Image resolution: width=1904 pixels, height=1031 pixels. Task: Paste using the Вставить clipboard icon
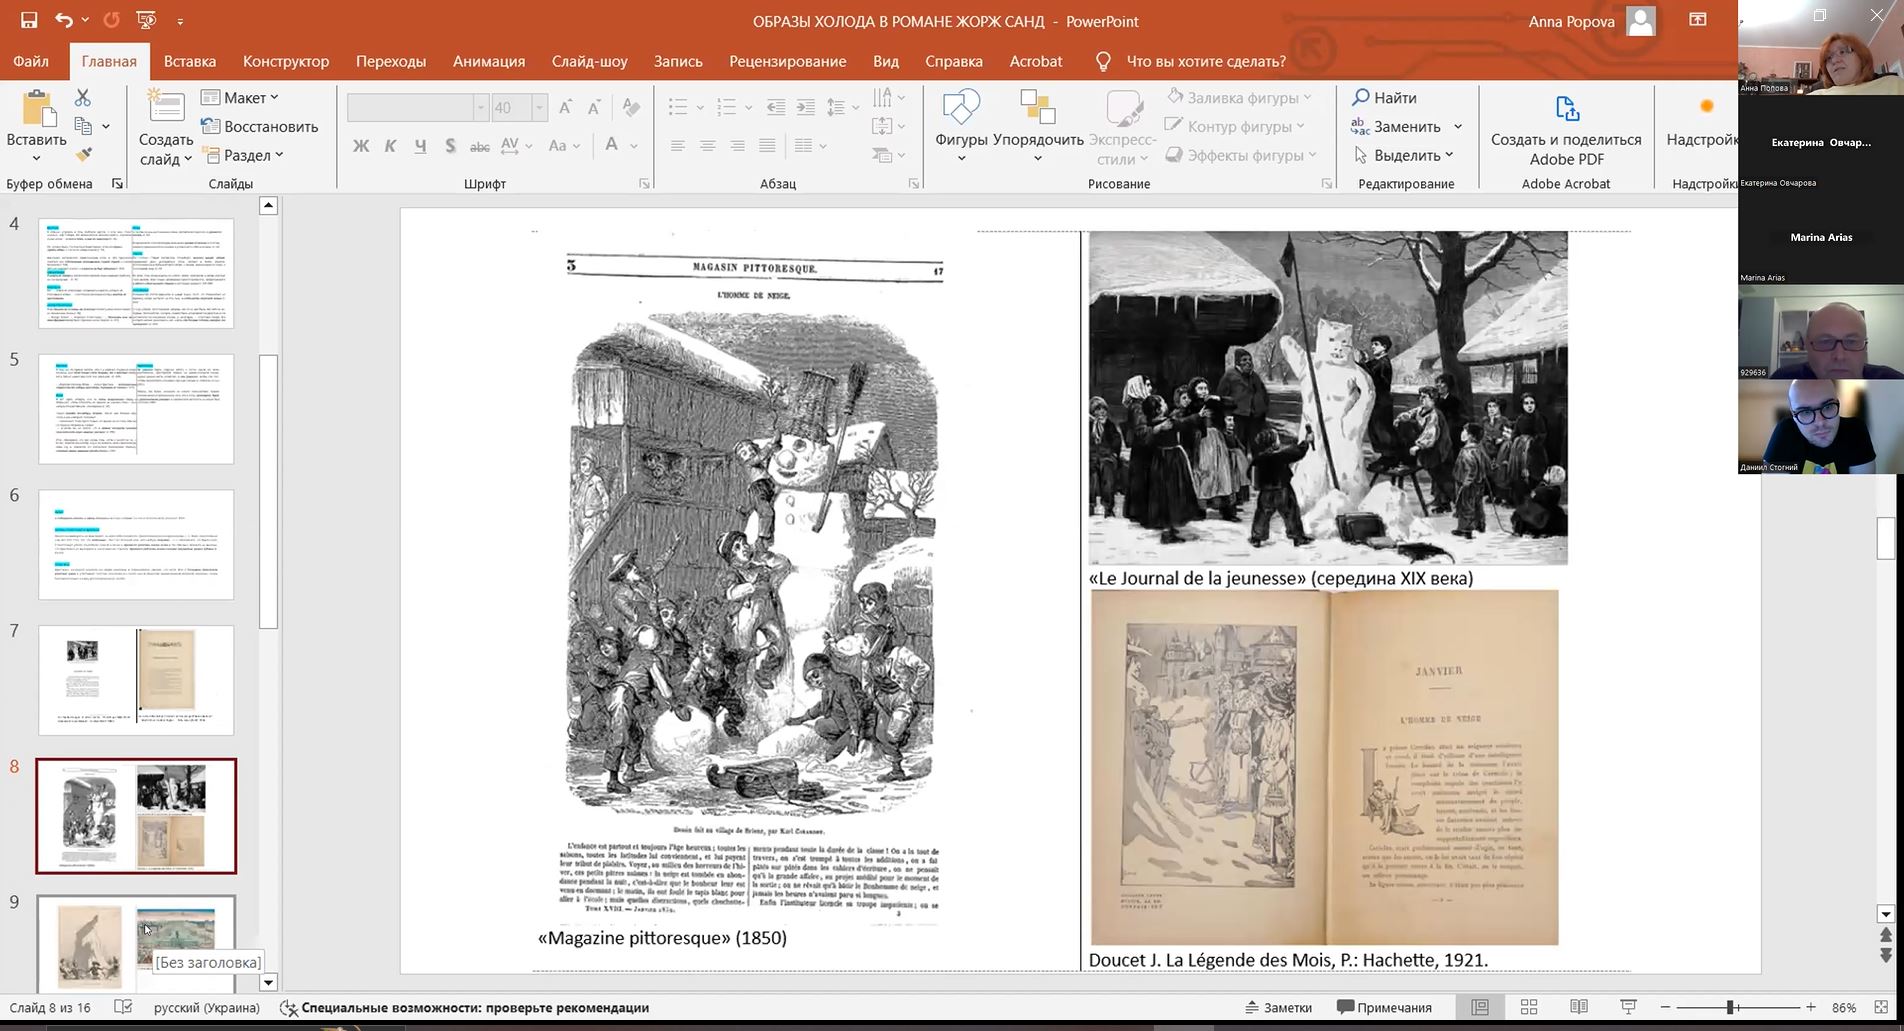pos(37,110)
